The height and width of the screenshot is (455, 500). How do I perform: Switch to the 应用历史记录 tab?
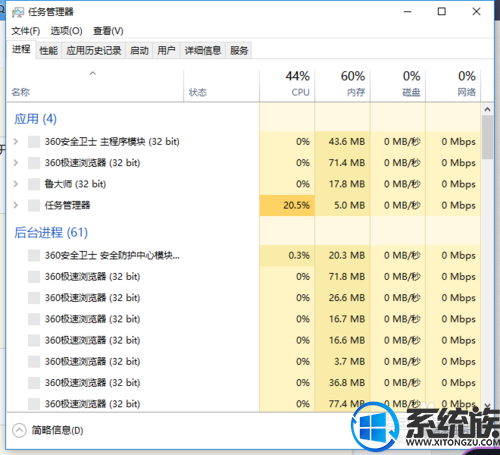(x=94, y=51)
